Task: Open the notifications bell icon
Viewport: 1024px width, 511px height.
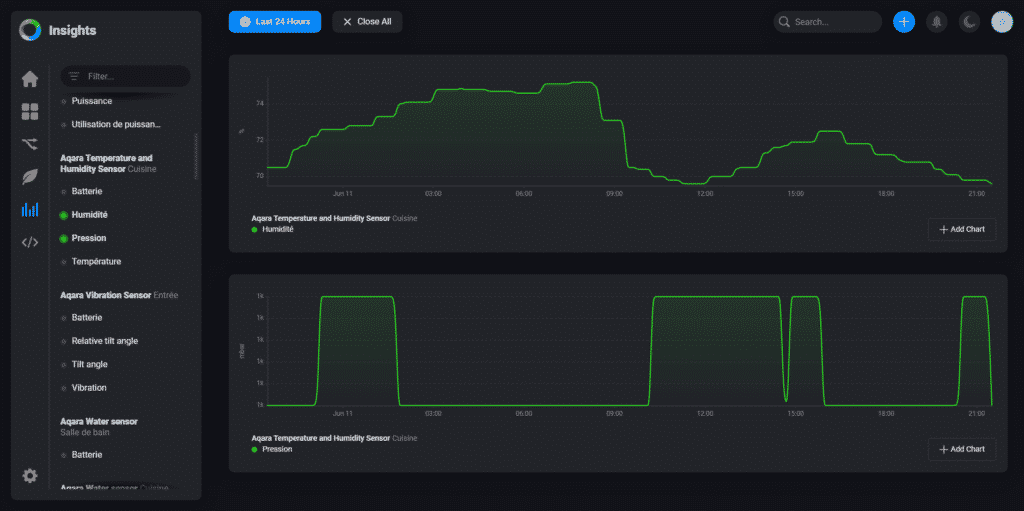Action: (937, 22)
